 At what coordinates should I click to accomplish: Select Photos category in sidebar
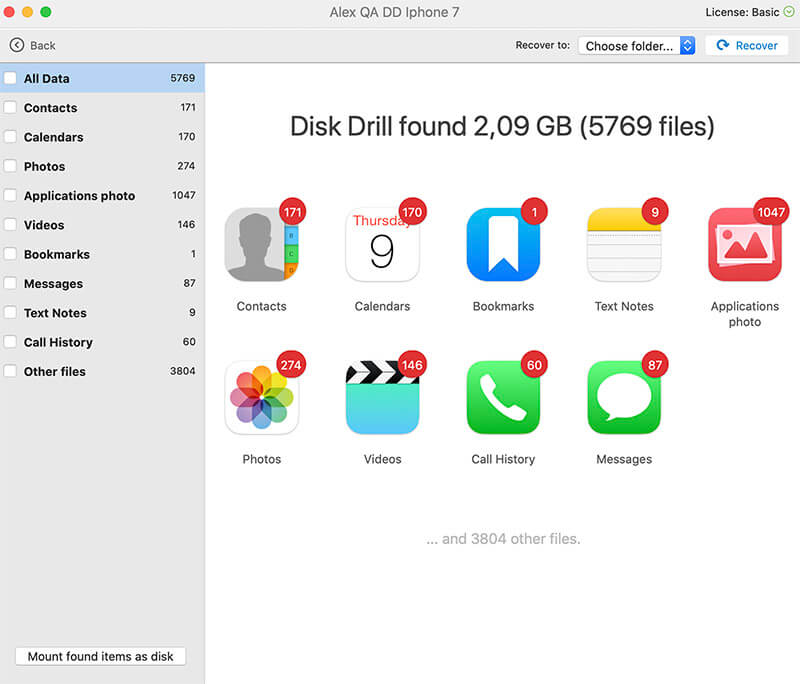point(102,166)
